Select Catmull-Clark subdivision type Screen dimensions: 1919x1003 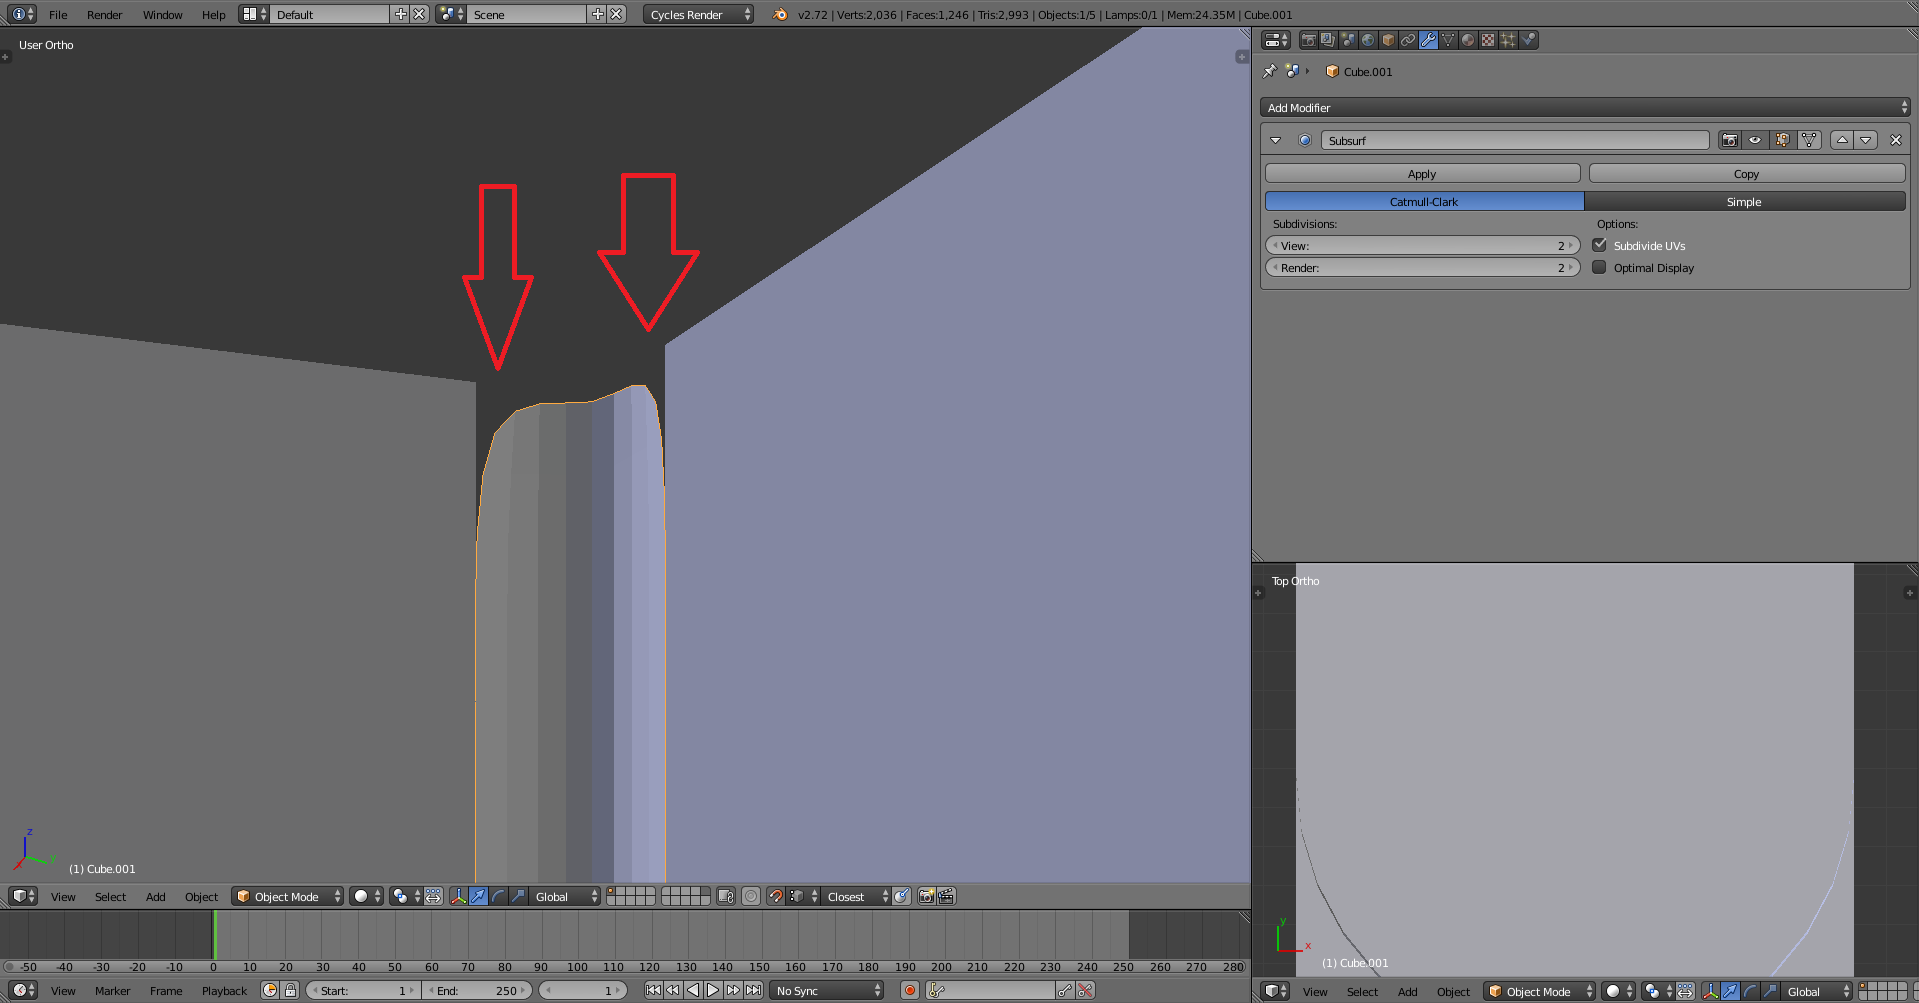click(1425, 201)
